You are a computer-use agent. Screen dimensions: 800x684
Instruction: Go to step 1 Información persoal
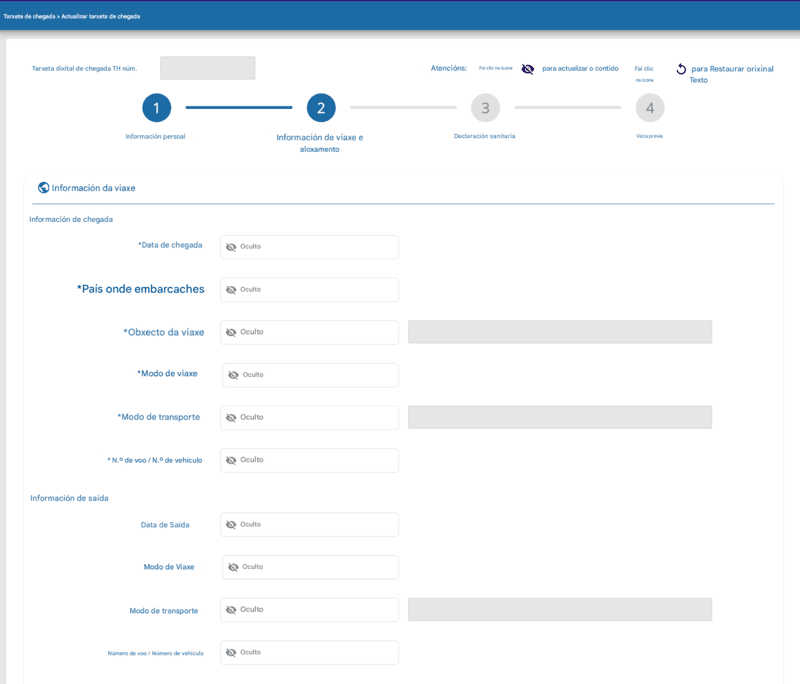point(156,108)
